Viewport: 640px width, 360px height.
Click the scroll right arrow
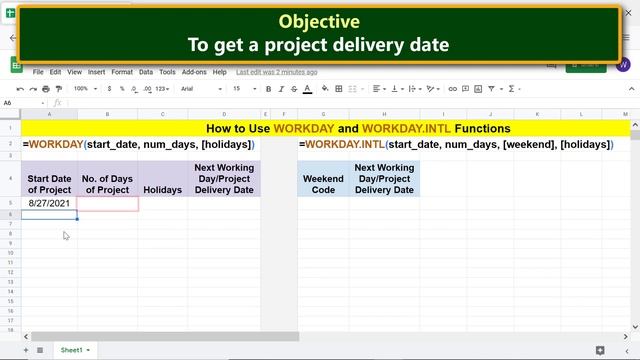click(625, 337)
